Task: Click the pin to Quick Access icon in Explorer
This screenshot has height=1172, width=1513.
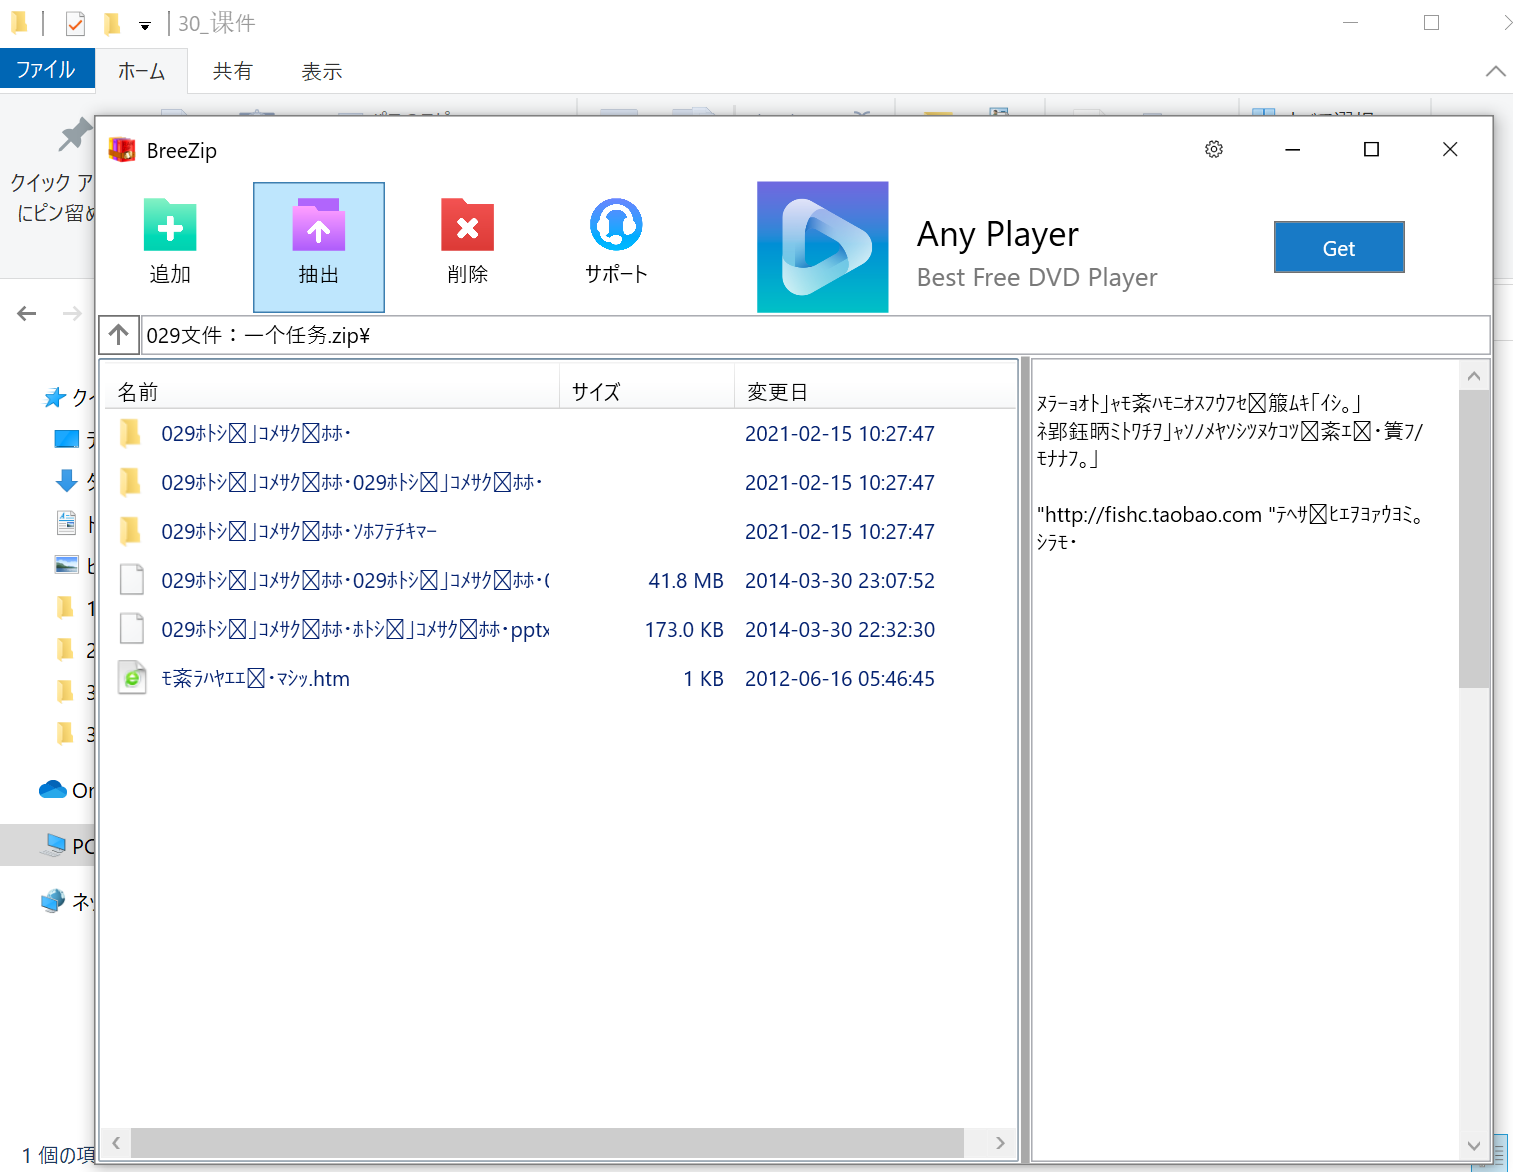Action: point(75,134)
